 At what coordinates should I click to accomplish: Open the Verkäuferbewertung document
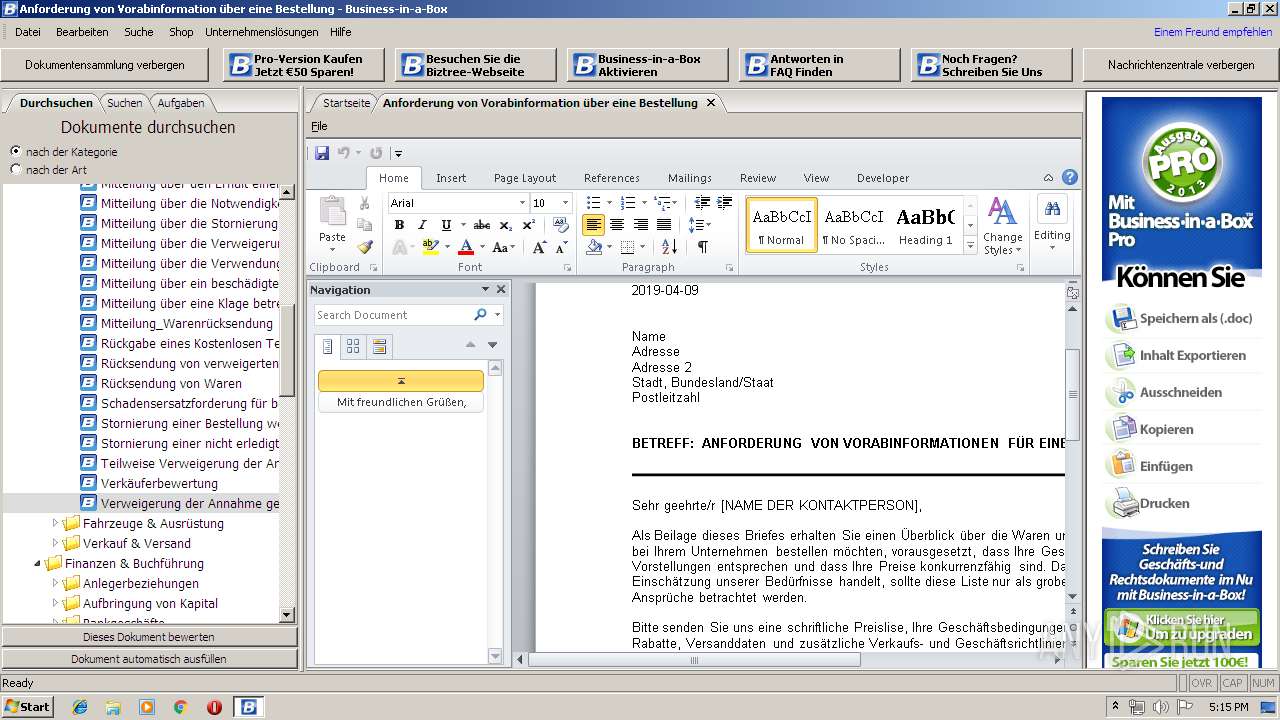click(159, 483)
